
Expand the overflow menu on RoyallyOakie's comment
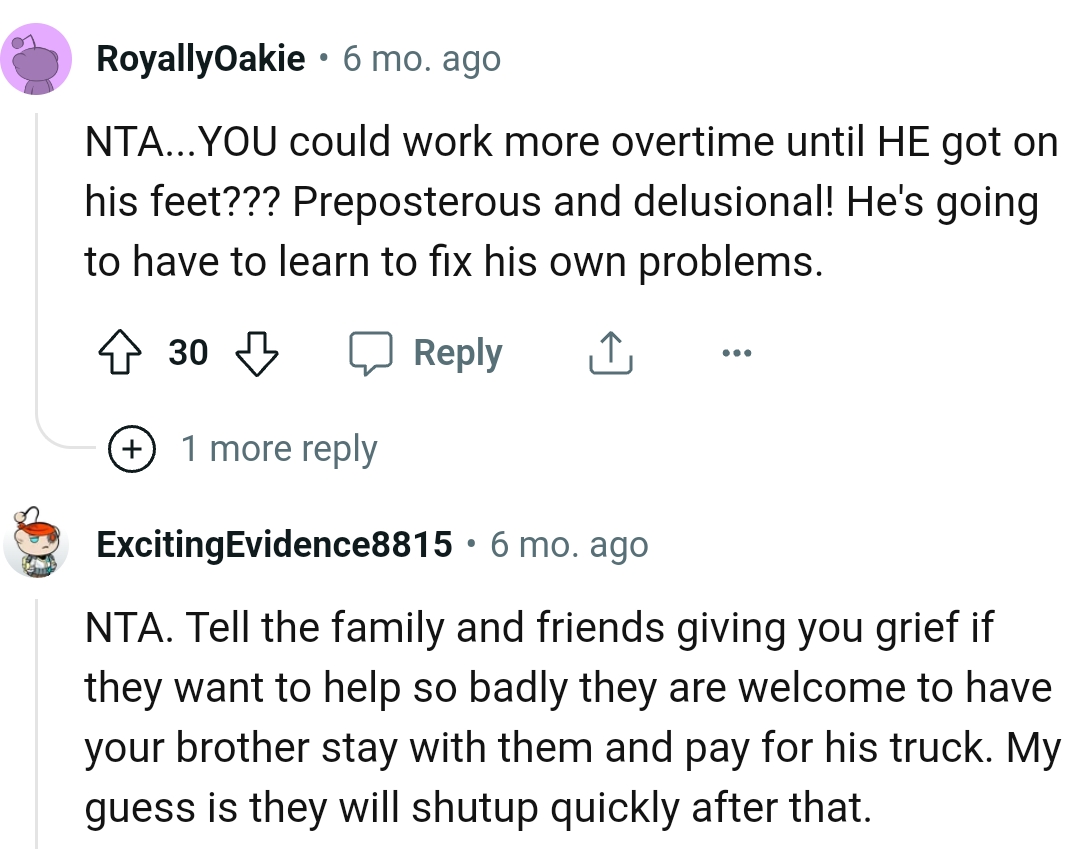click(x=736, y=352)
